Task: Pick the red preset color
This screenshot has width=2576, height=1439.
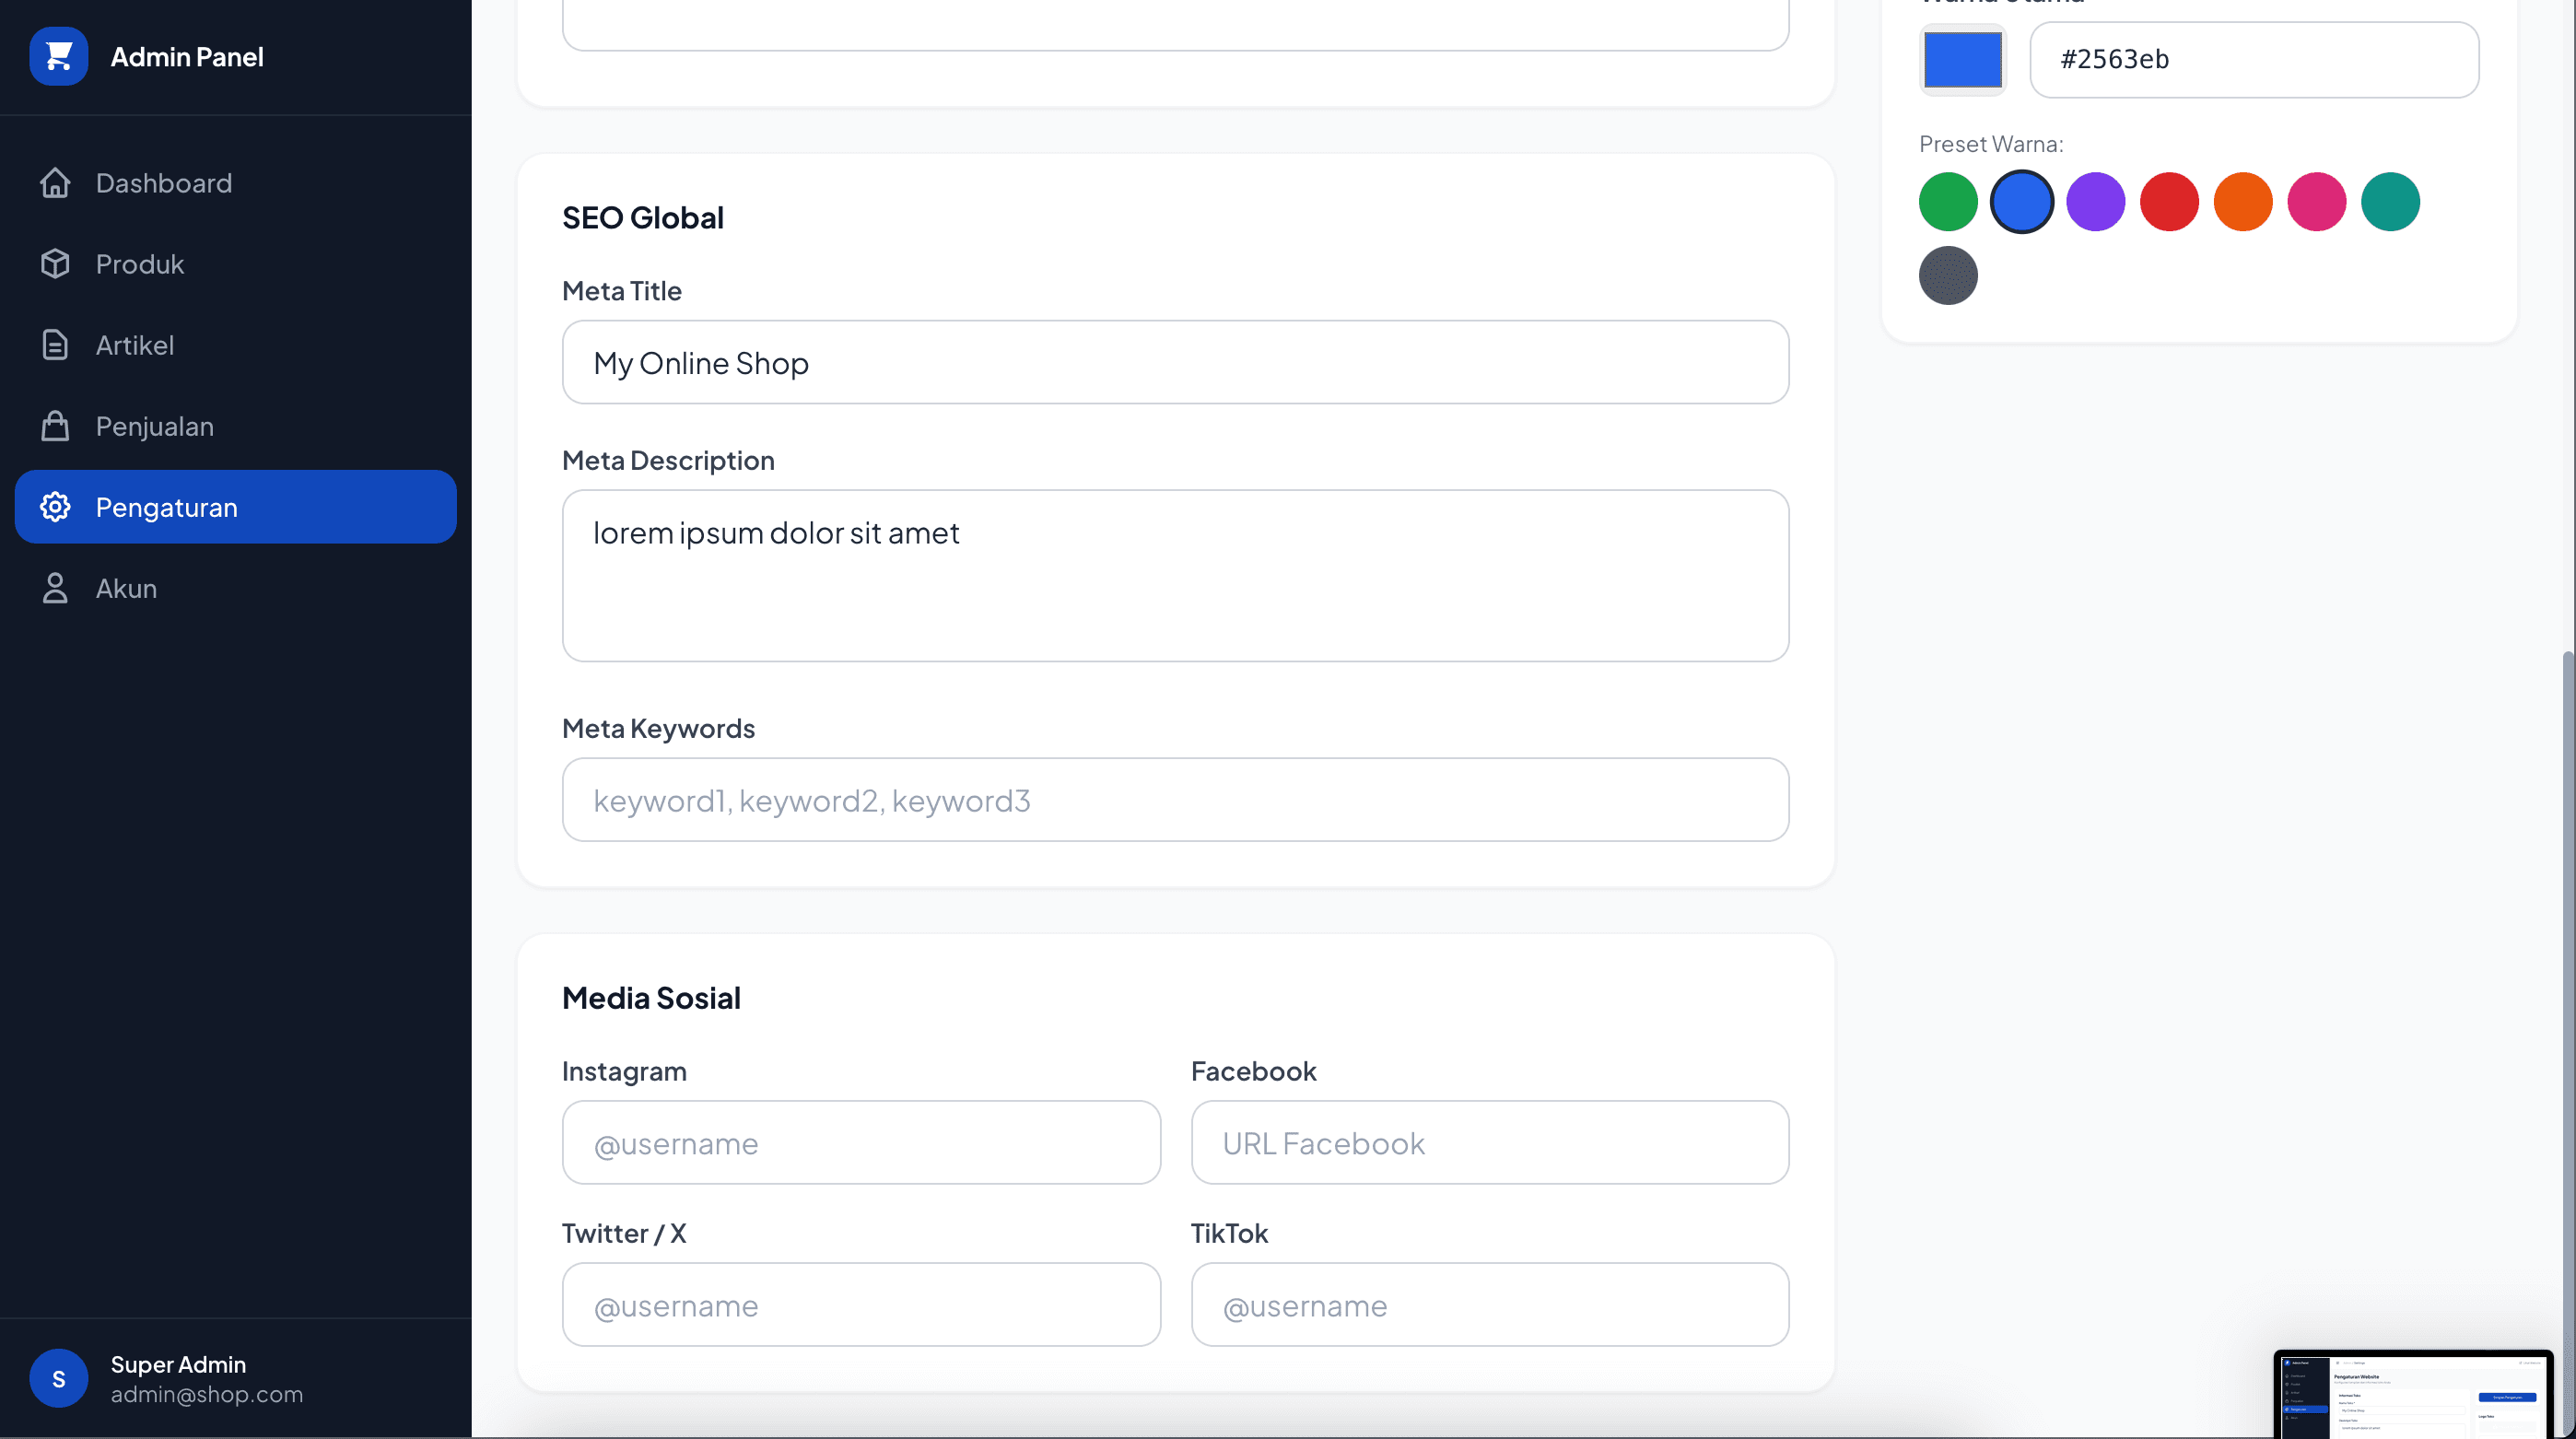Action: pyautogui.click(x=2168, y=202)
